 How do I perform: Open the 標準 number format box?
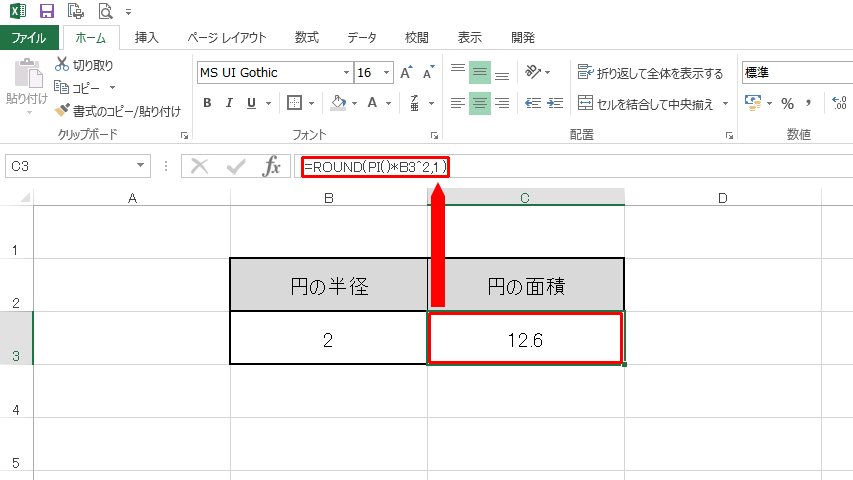798,72
